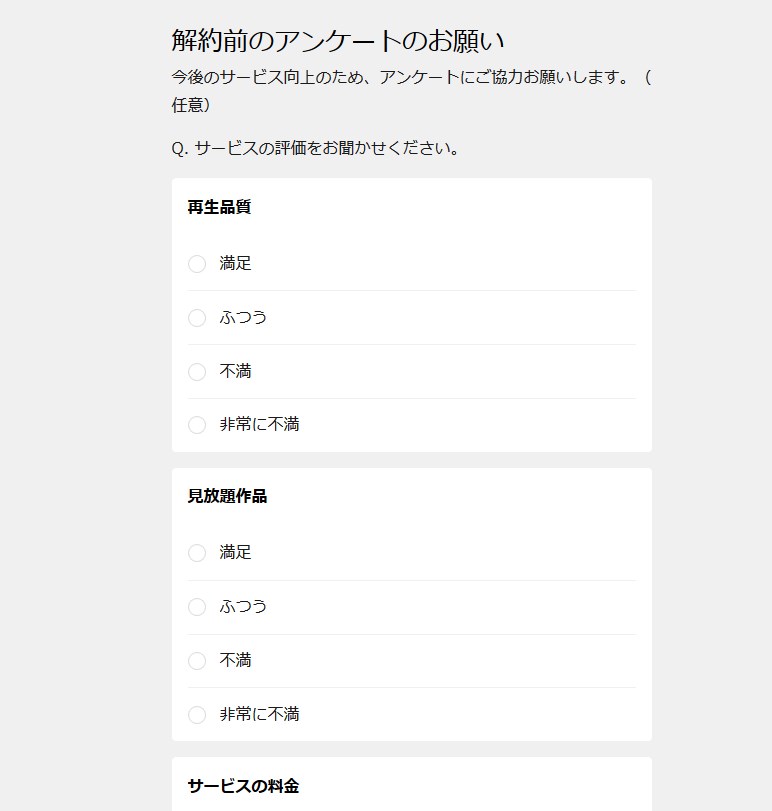Click the 非常に不満 label in 見放題作品
This screenshot has height=811, width=772.
coord(260,714)
